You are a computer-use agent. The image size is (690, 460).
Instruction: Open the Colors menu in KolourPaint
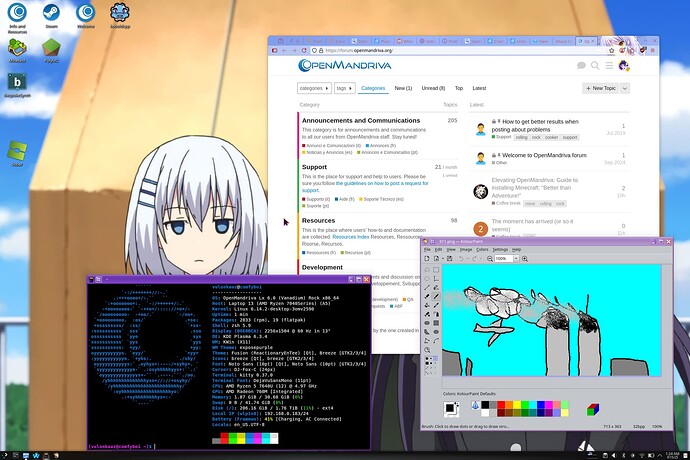tap(482, 250)
